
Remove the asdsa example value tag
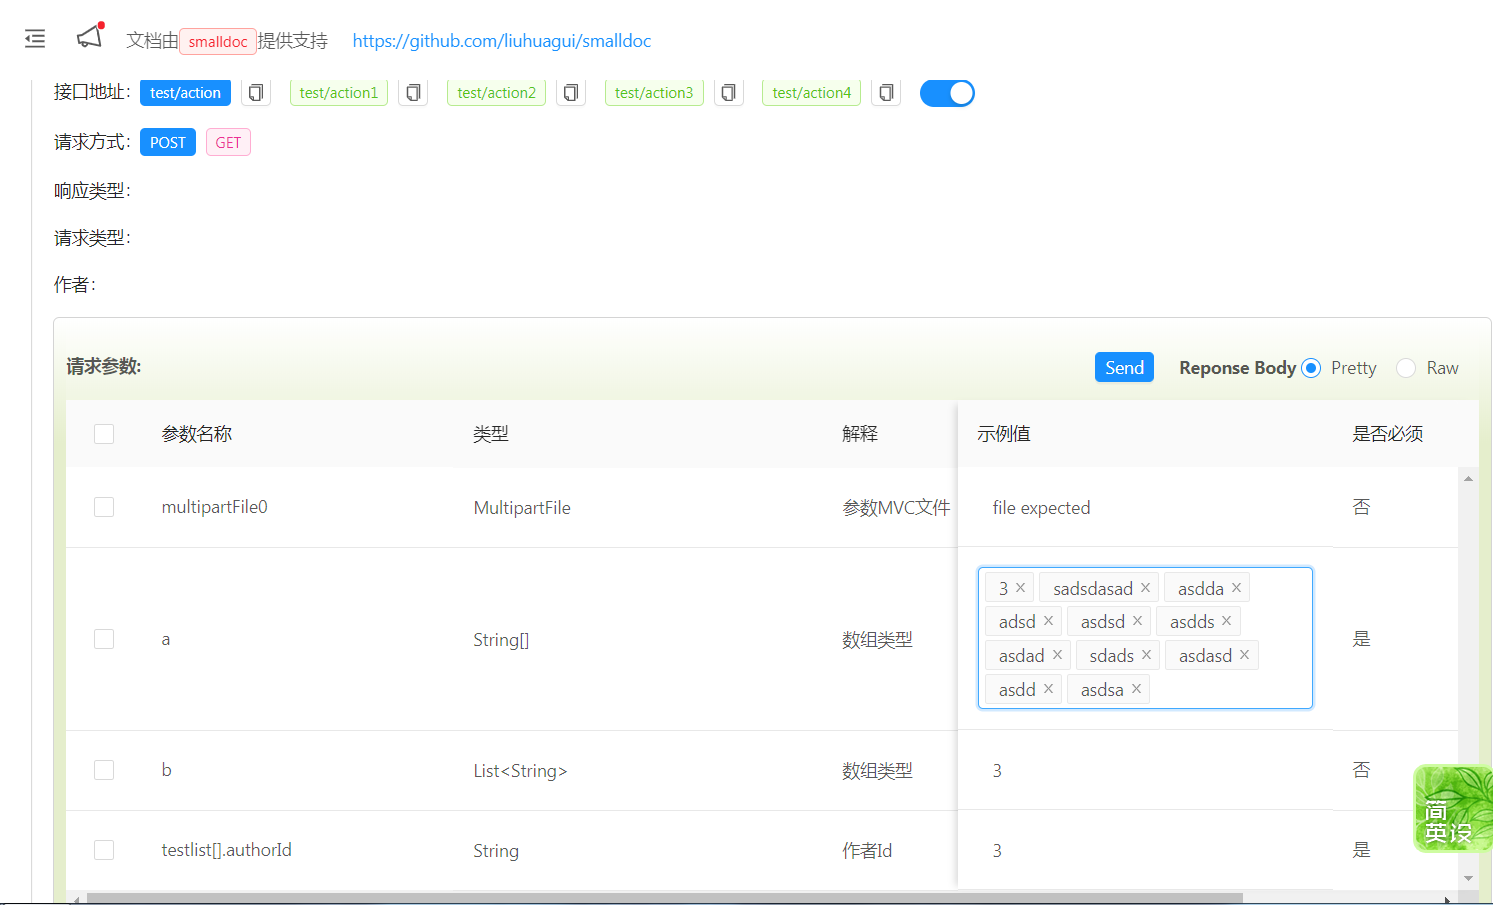tap(1136, 688)
